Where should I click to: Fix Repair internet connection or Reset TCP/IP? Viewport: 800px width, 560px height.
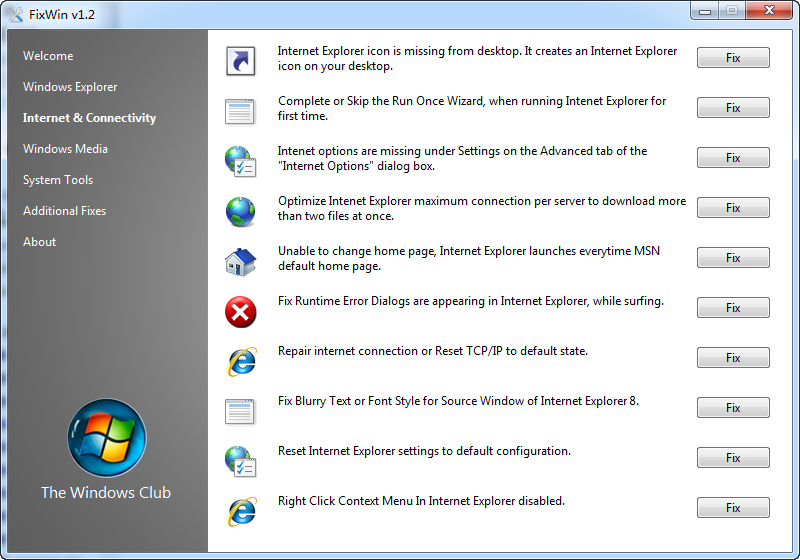pyautogui.click(x=733, y=358)
